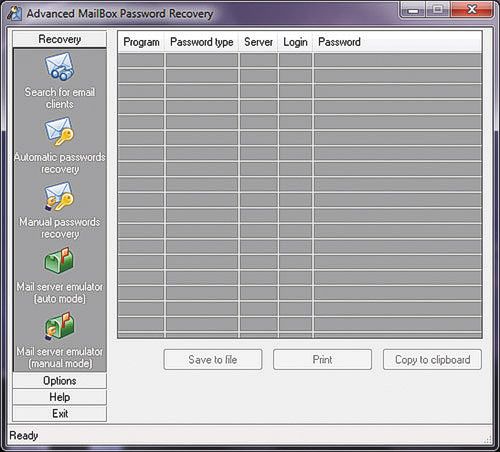Click the Save to file button
The image size is (500, 452).
tap(213, 360)
